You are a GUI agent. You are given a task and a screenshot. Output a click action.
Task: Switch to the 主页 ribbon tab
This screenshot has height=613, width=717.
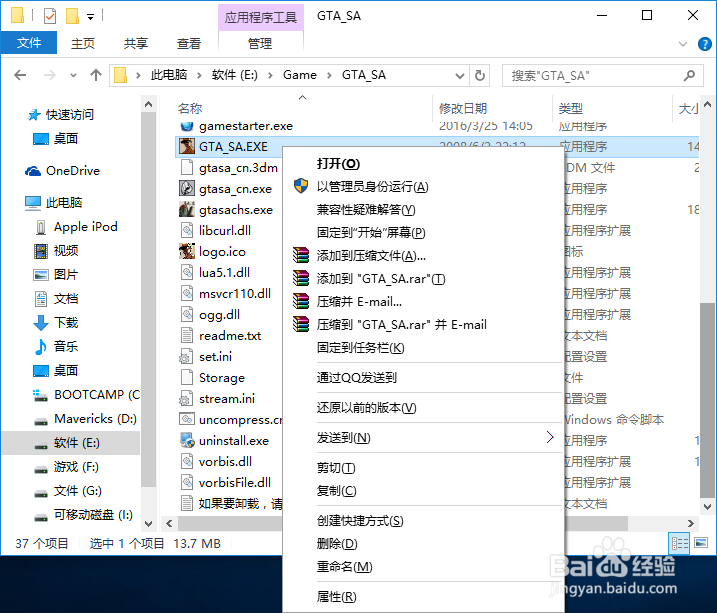tap(83, 43)
